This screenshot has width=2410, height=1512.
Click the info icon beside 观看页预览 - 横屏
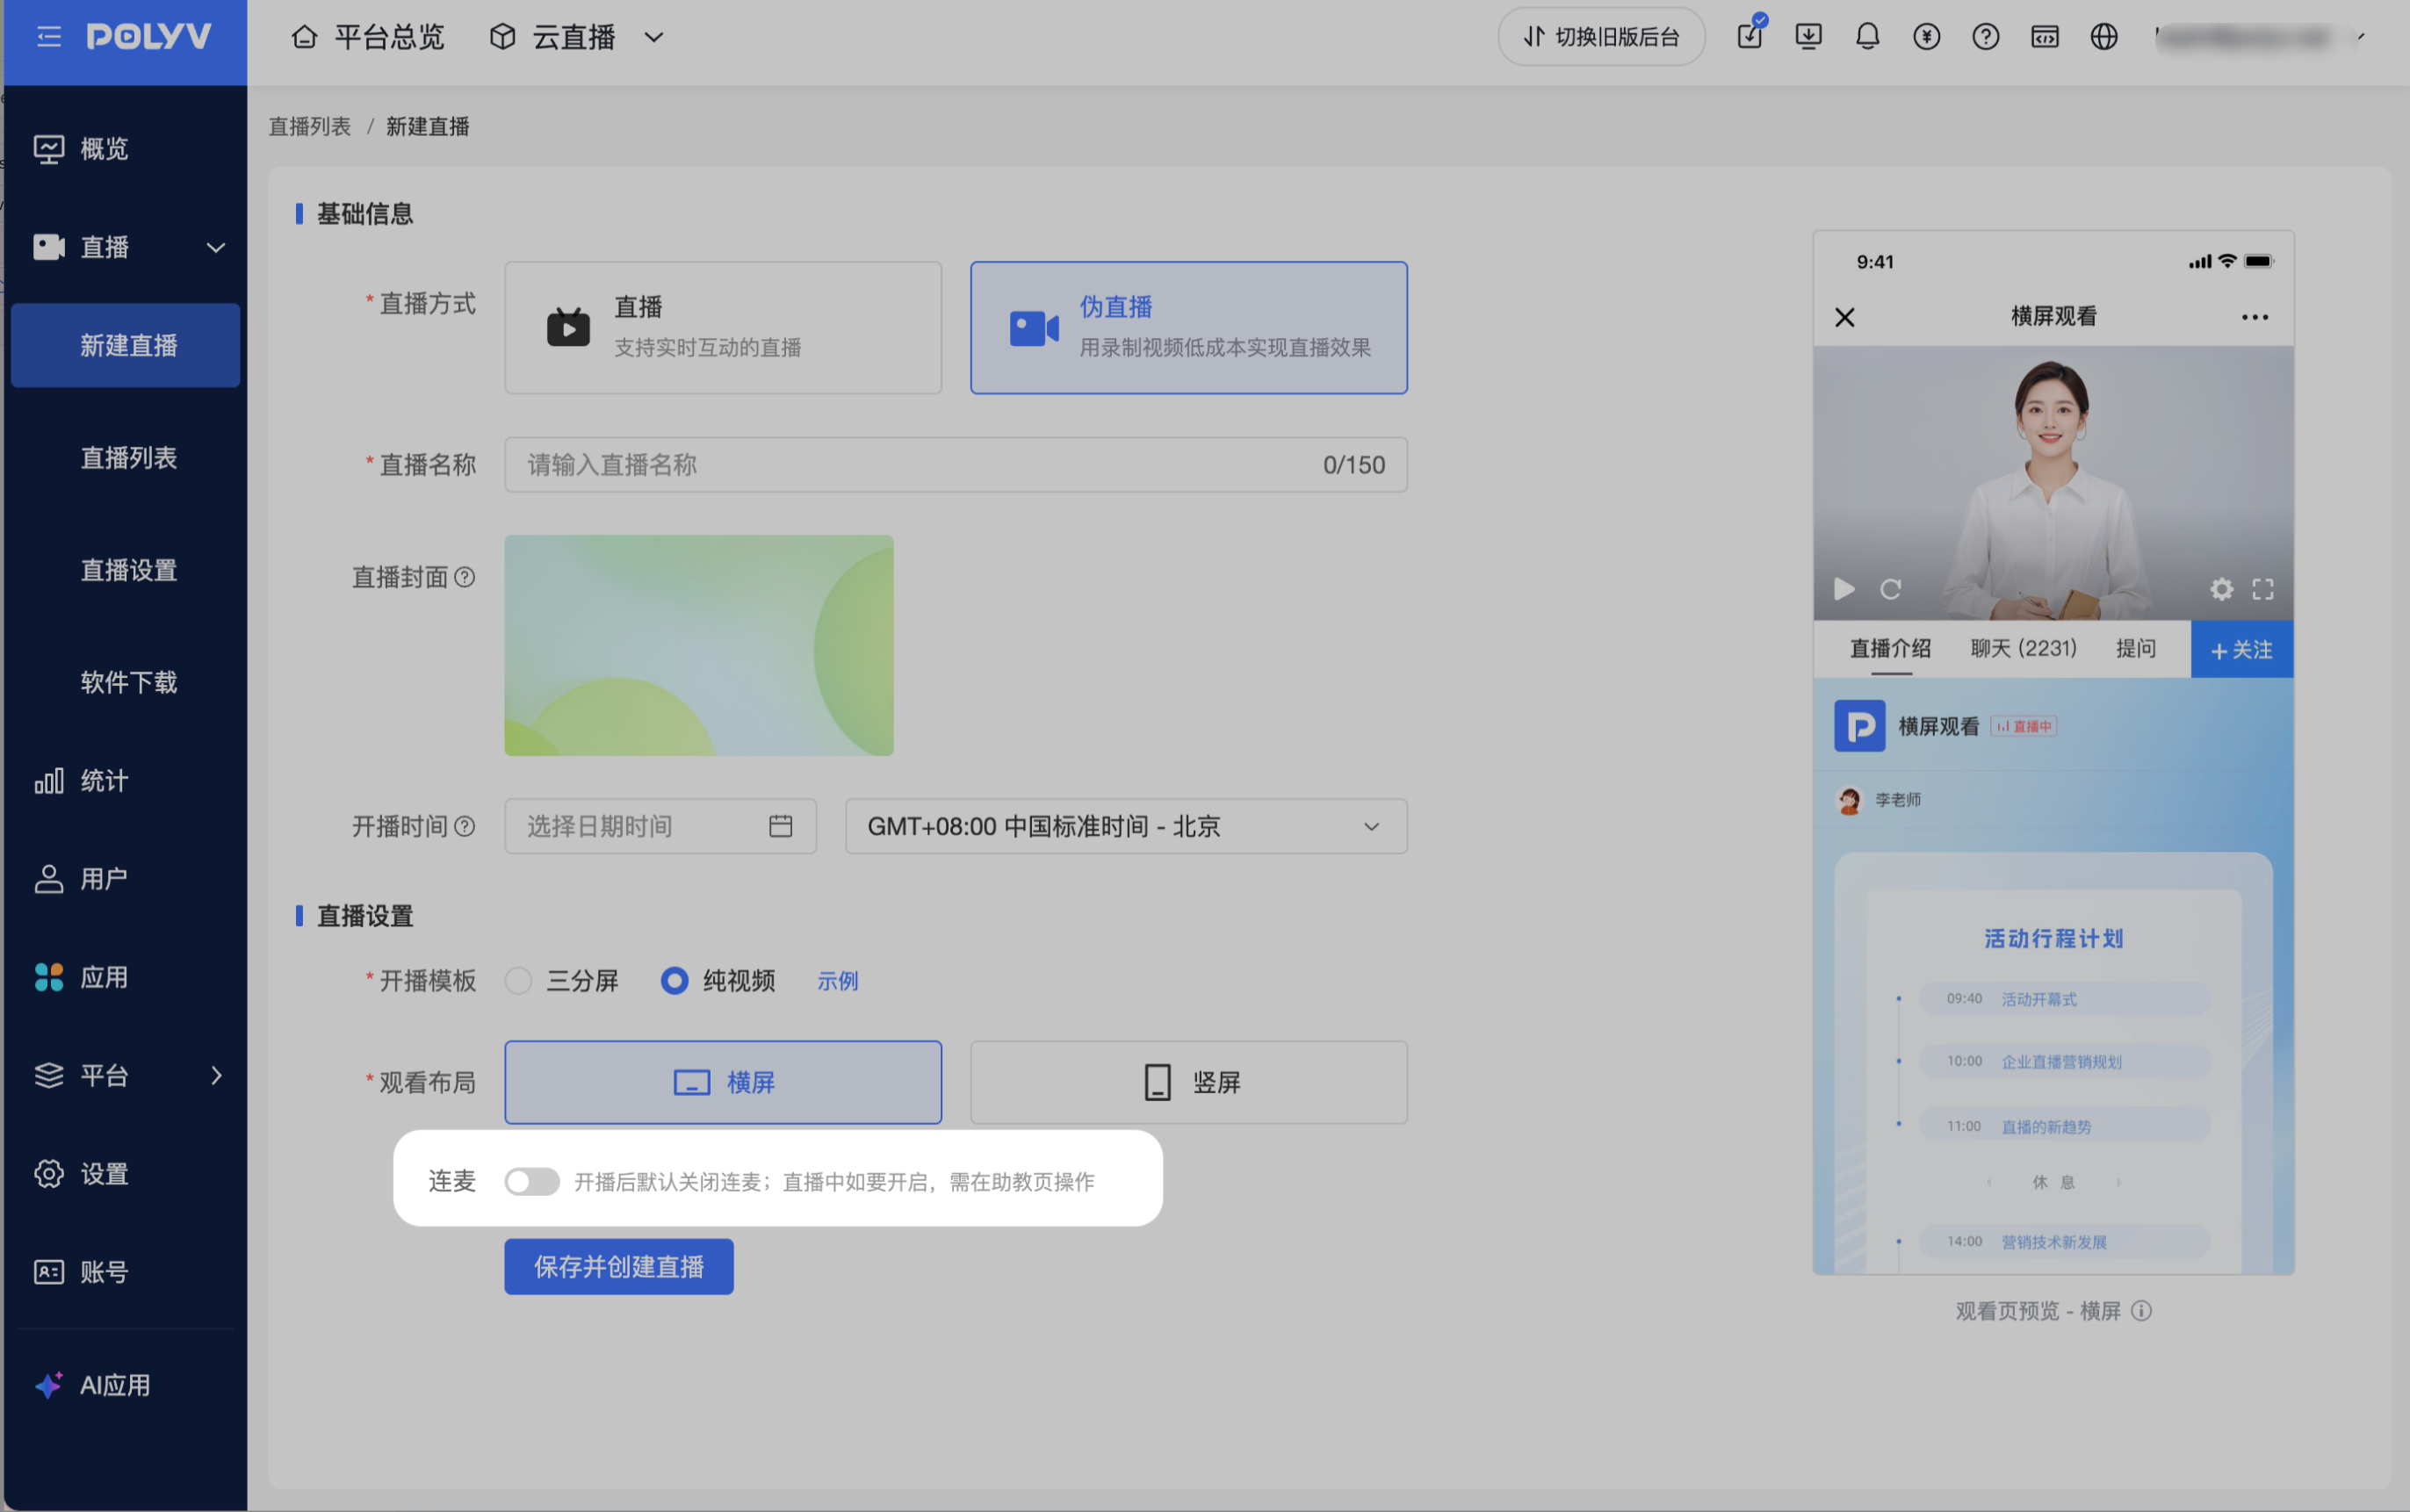click(x=2141, y=1310)
